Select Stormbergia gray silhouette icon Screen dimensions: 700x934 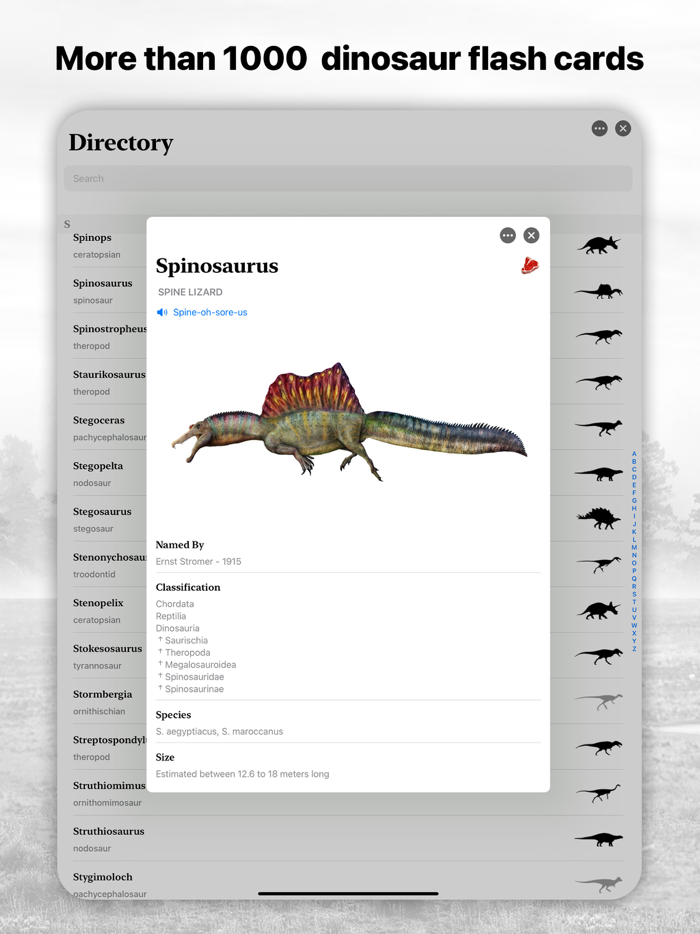point(599,702)
